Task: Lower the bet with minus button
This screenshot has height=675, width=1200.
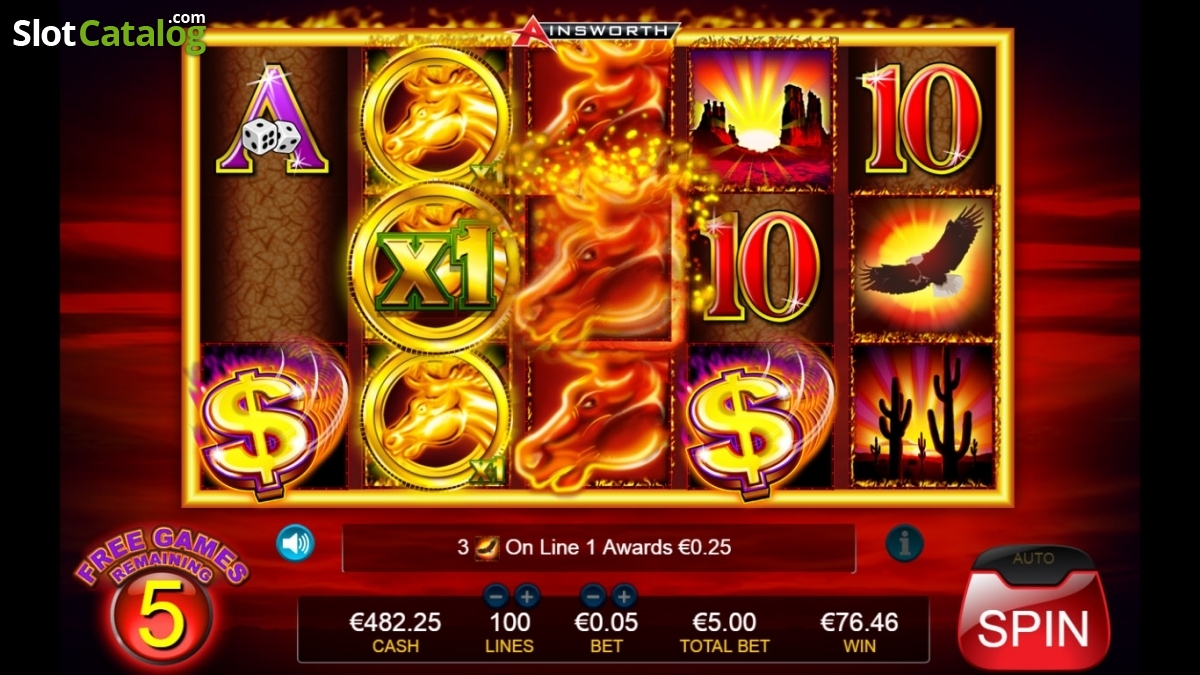Action: [593, 597]
